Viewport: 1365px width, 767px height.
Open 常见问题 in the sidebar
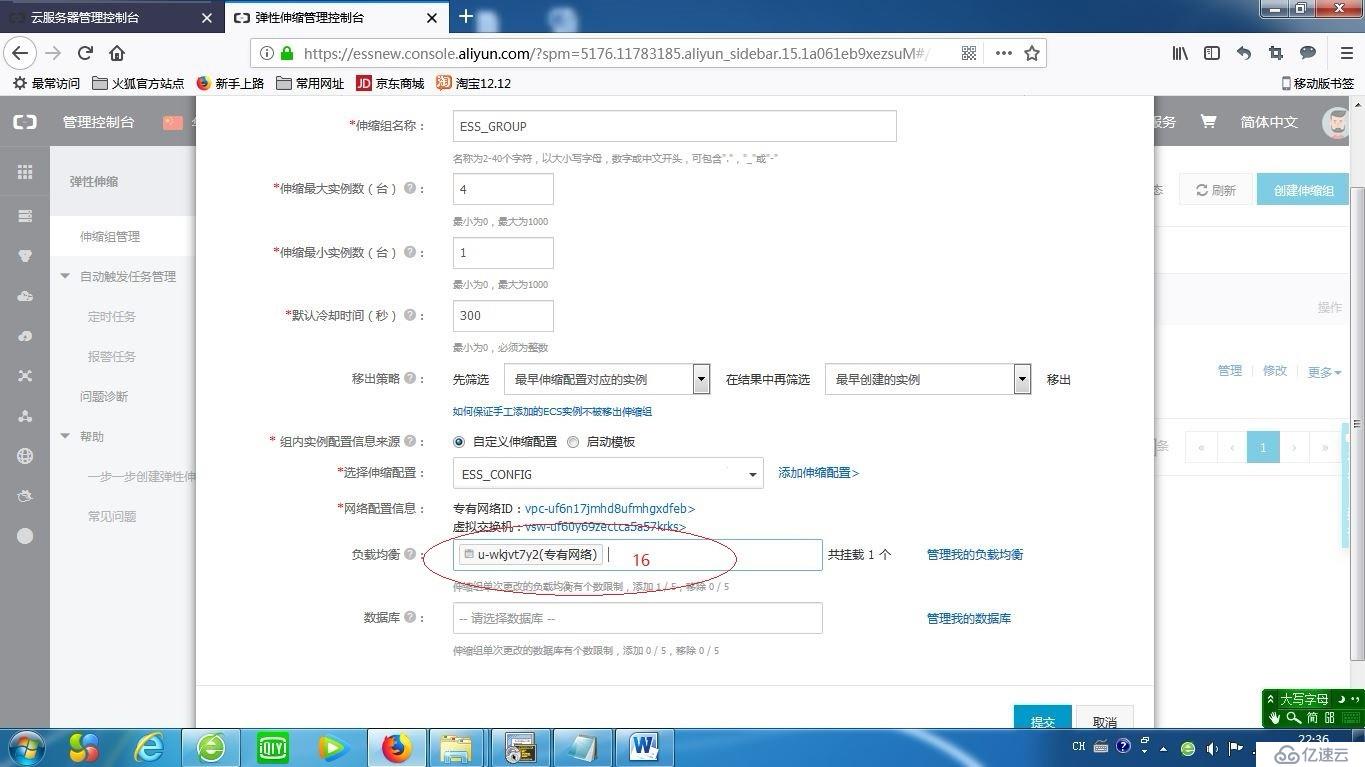[x=112, y=517]
